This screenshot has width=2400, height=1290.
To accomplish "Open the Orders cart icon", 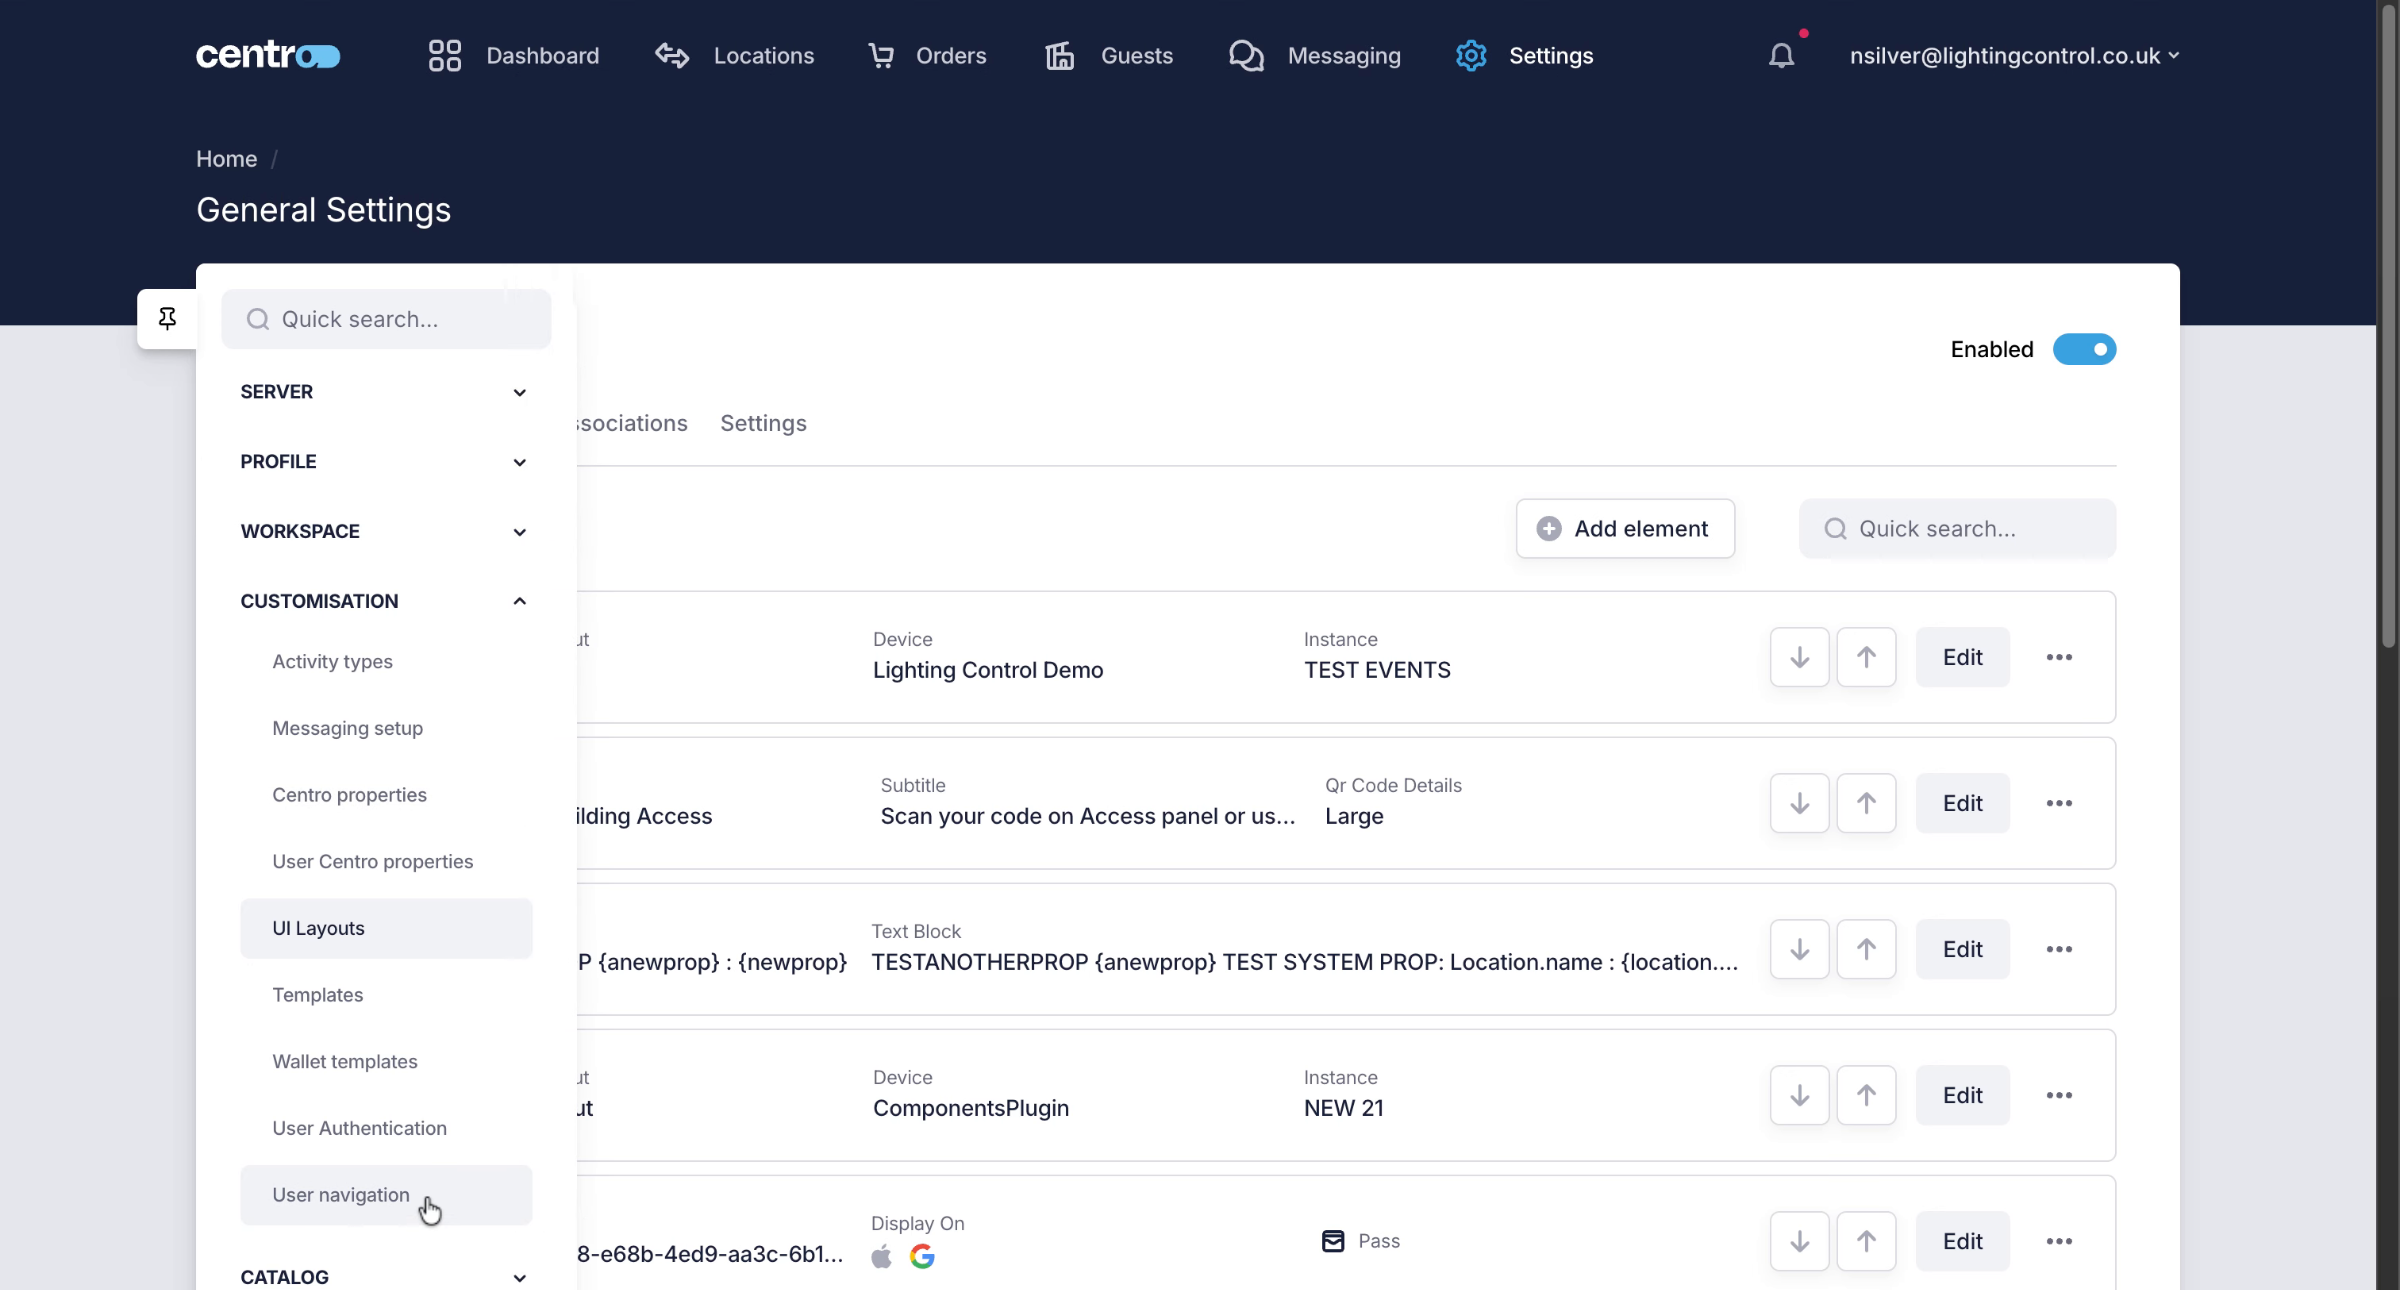I will 881,55.
